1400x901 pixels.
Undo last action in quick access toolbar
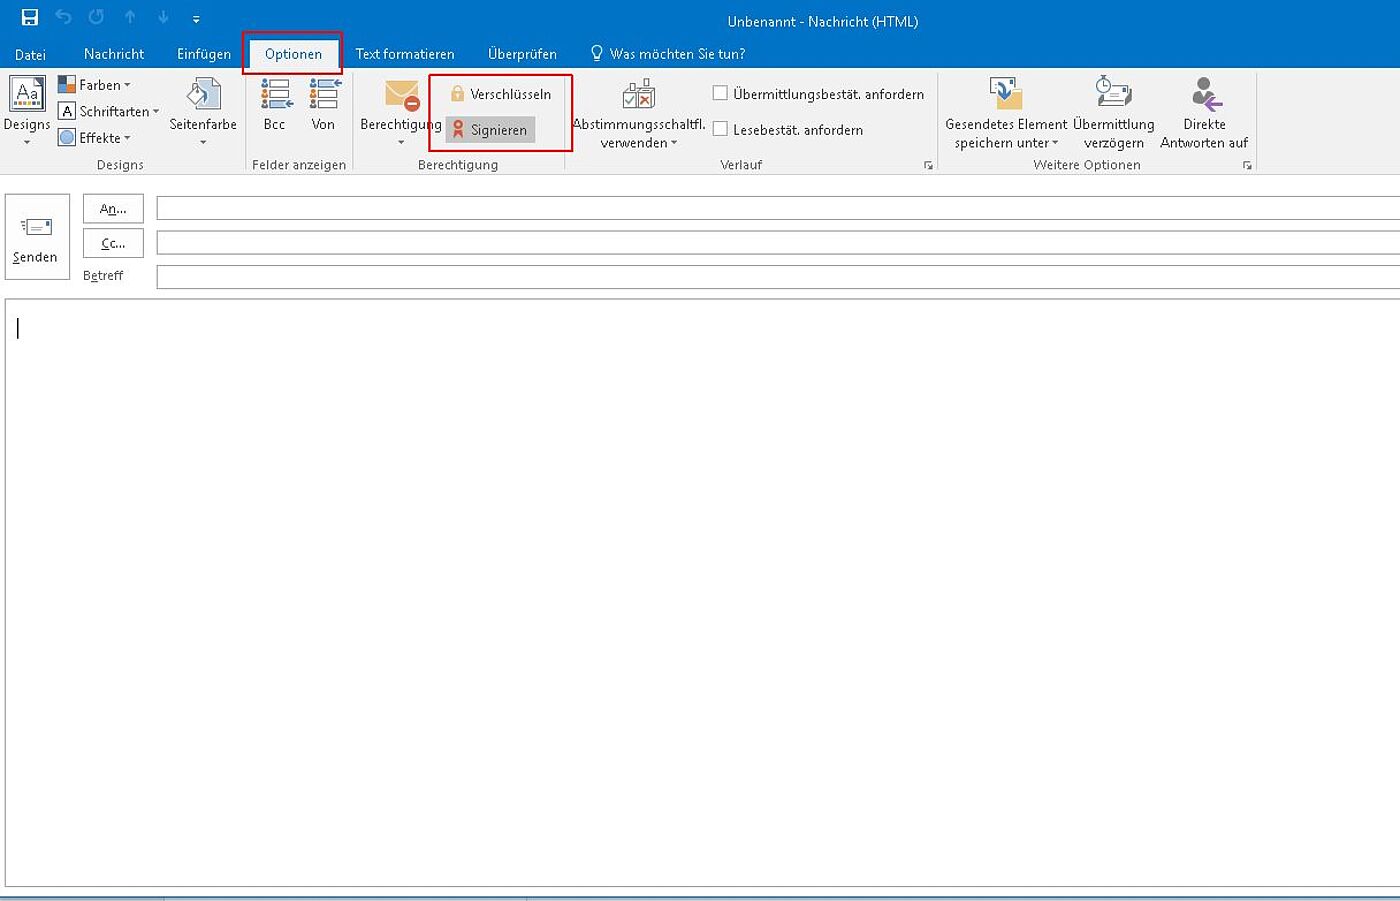[x=63, y=17]
